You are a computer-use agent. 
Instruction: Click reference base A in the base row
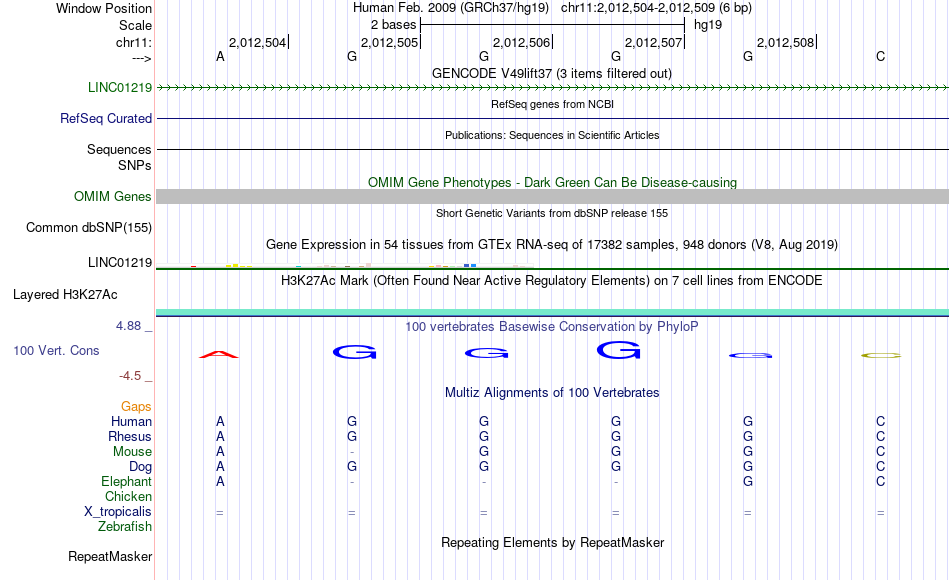point(220,56)
